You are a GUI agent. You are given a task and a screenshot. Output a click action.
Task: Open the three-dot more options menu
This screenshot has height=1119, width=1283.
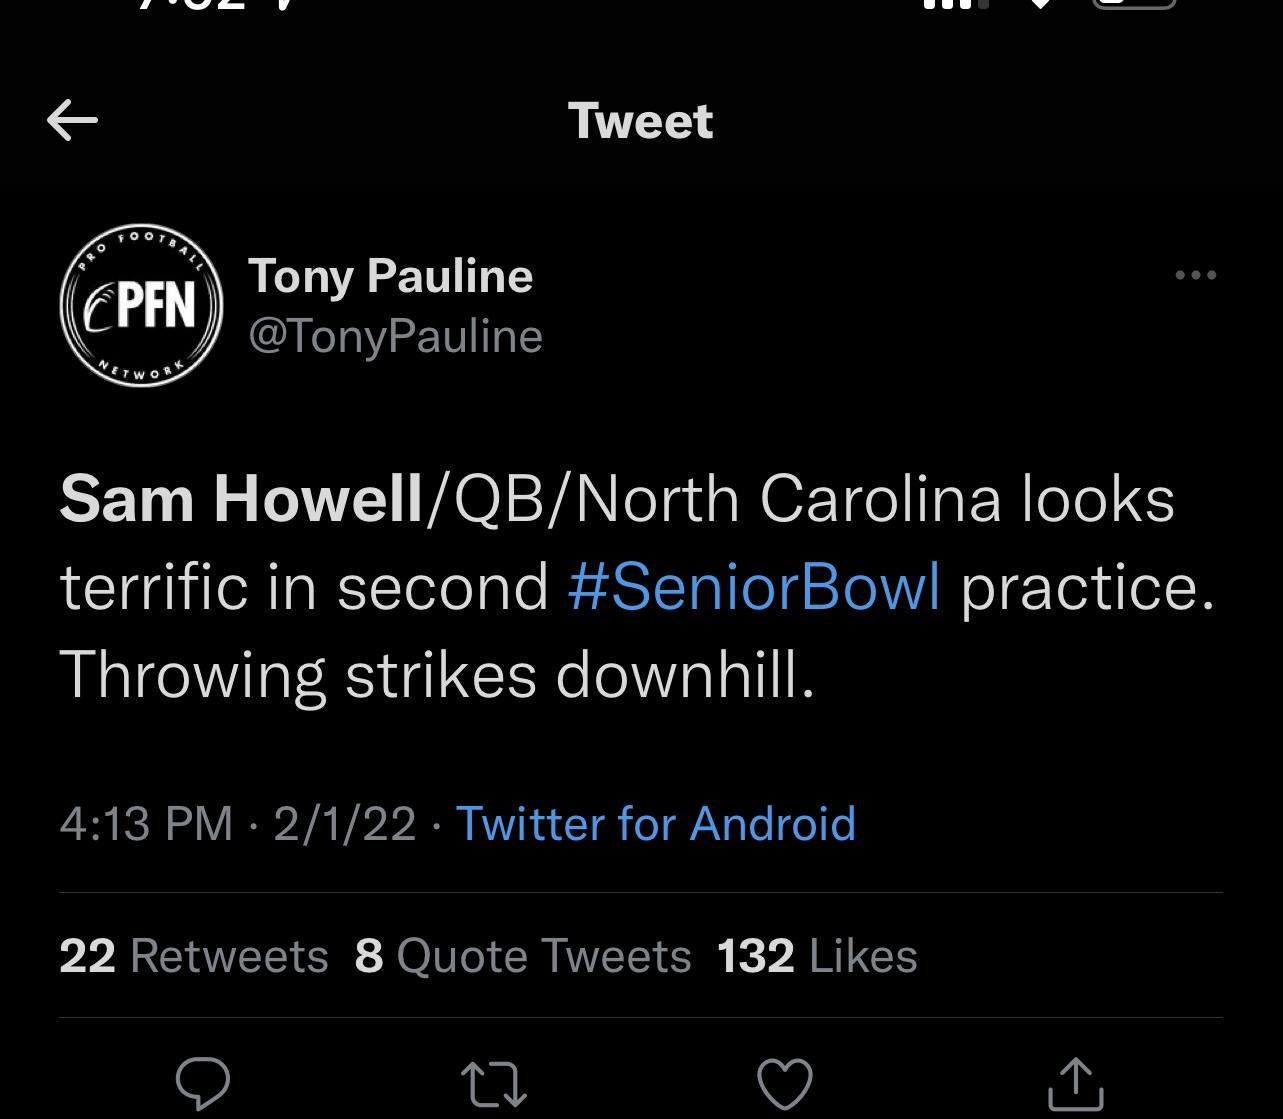[x=1196, y=275]
